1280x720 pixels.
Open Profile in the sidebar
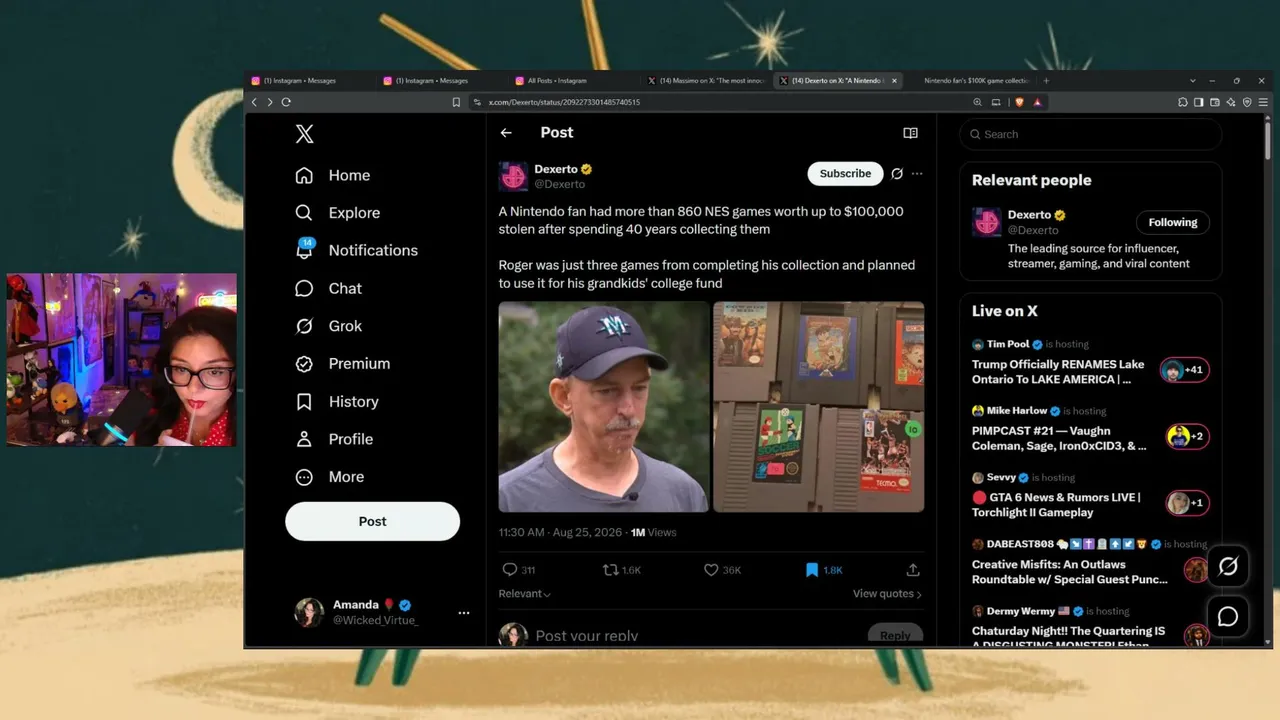334,439
